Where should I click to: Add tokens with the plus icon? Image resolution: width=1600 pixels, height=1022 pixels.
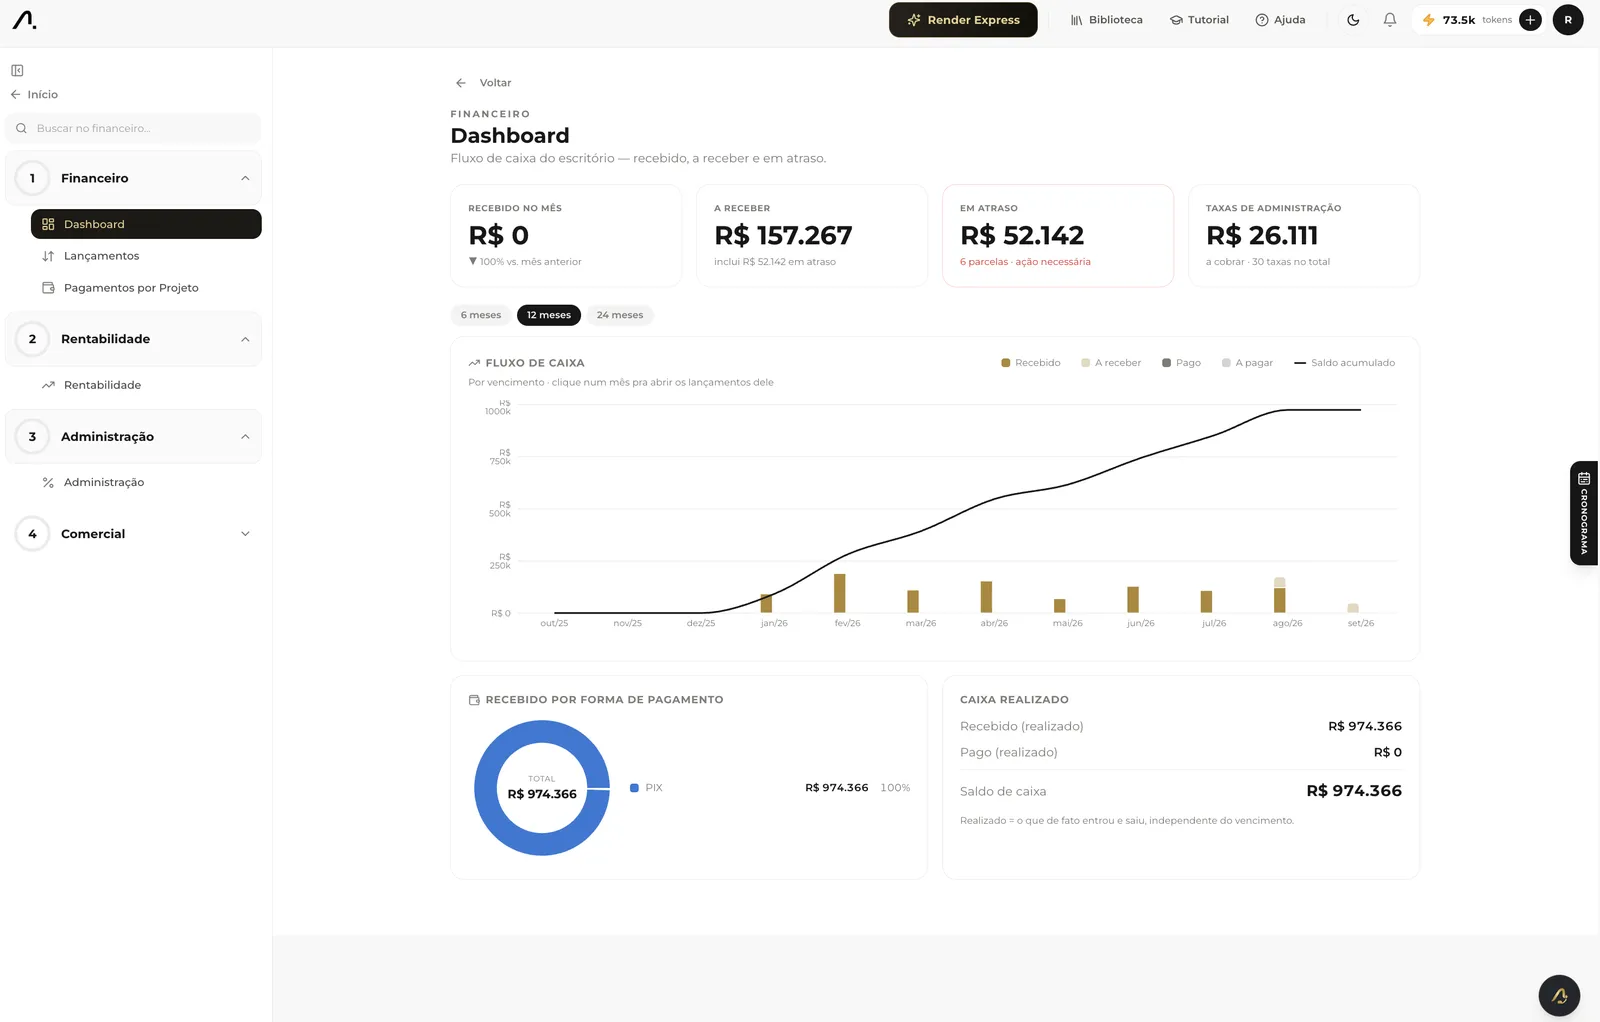[x=1530, y=20]
